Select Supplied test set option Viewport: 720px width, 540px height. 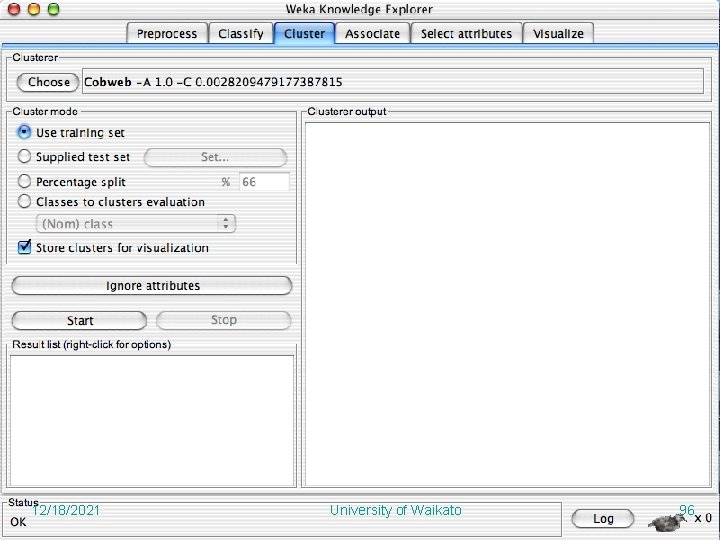point(24,157)
